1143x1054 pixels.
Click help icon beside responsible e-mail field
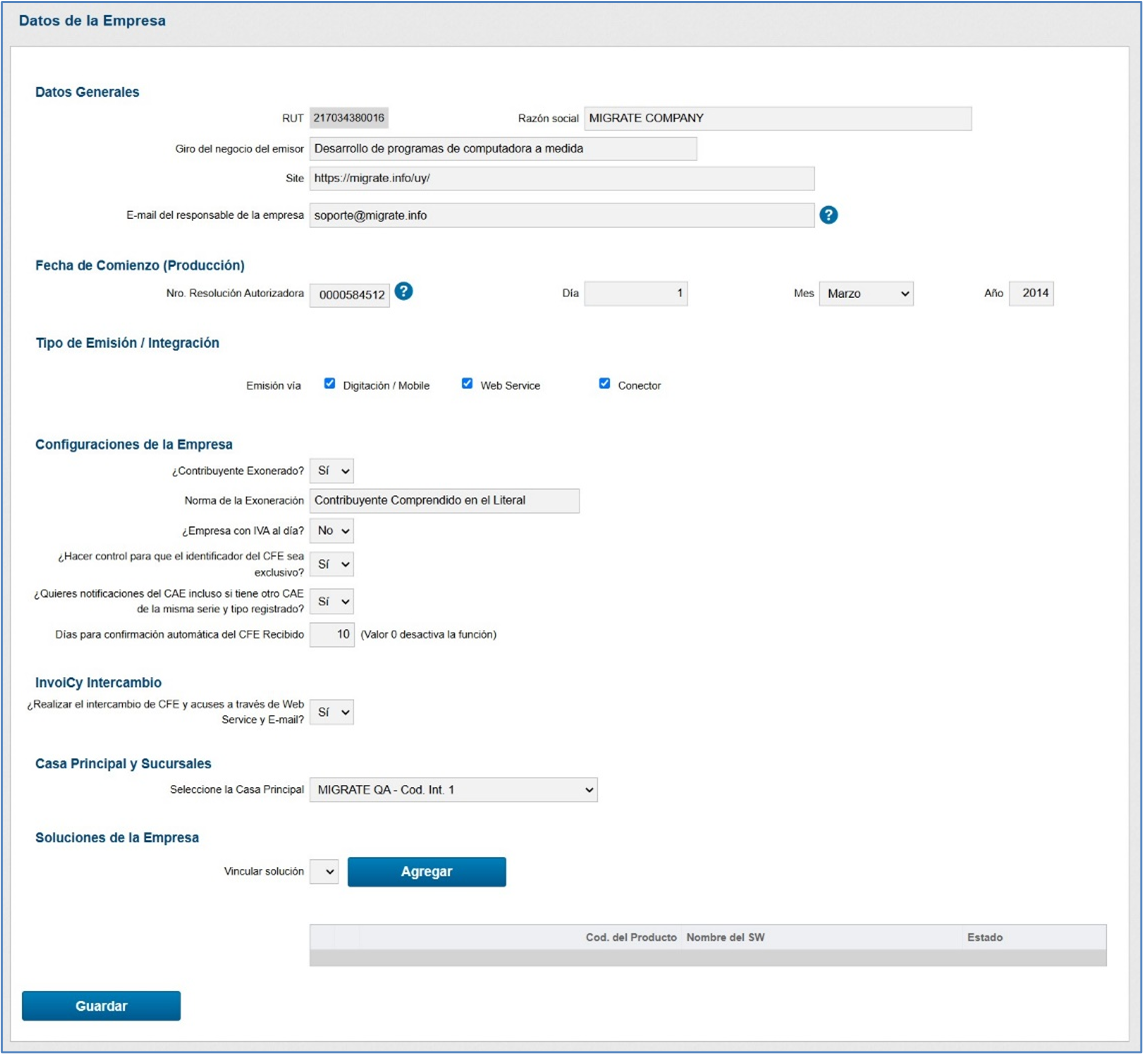pos(828,215)
